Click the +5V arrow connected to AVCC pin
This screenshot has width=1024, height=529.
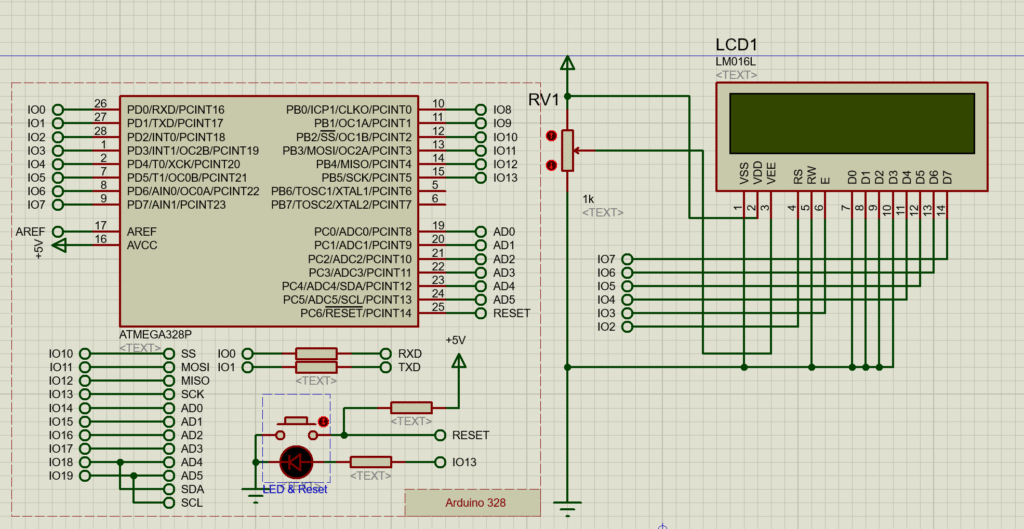(59, 245)
